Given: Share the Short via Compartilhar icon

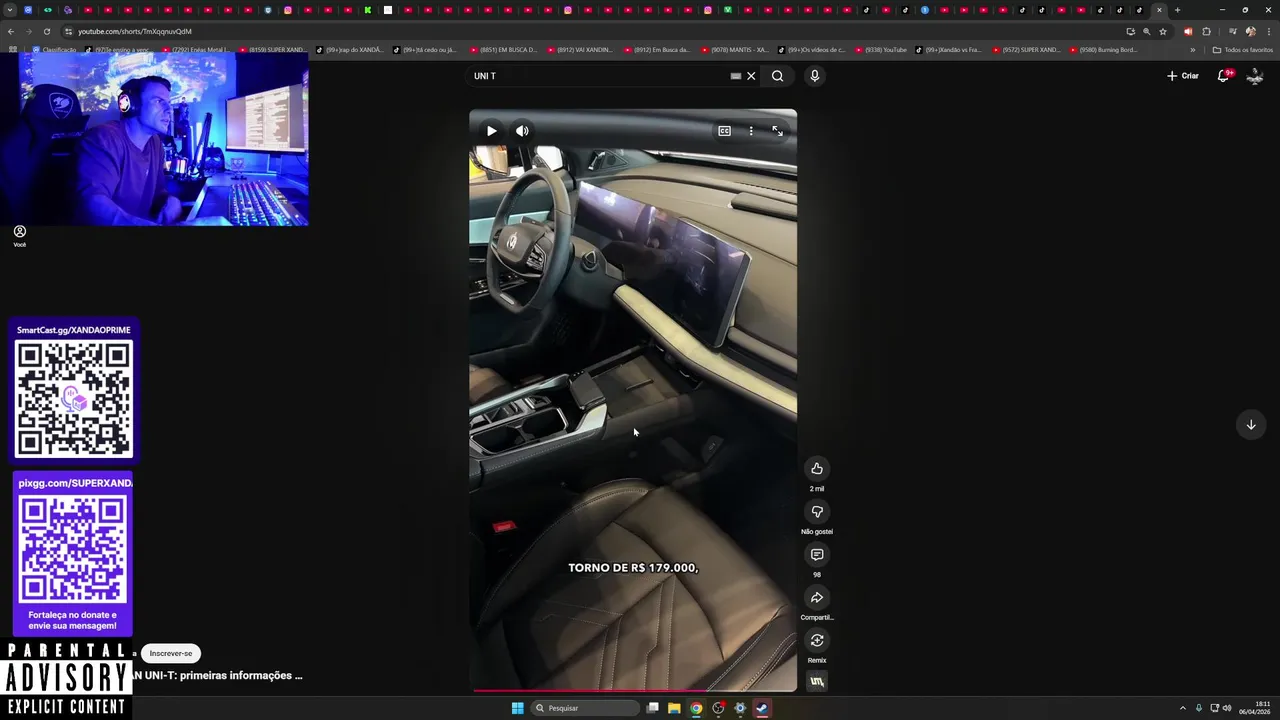Looking at the screenshot, I should (x=817, y=598).
